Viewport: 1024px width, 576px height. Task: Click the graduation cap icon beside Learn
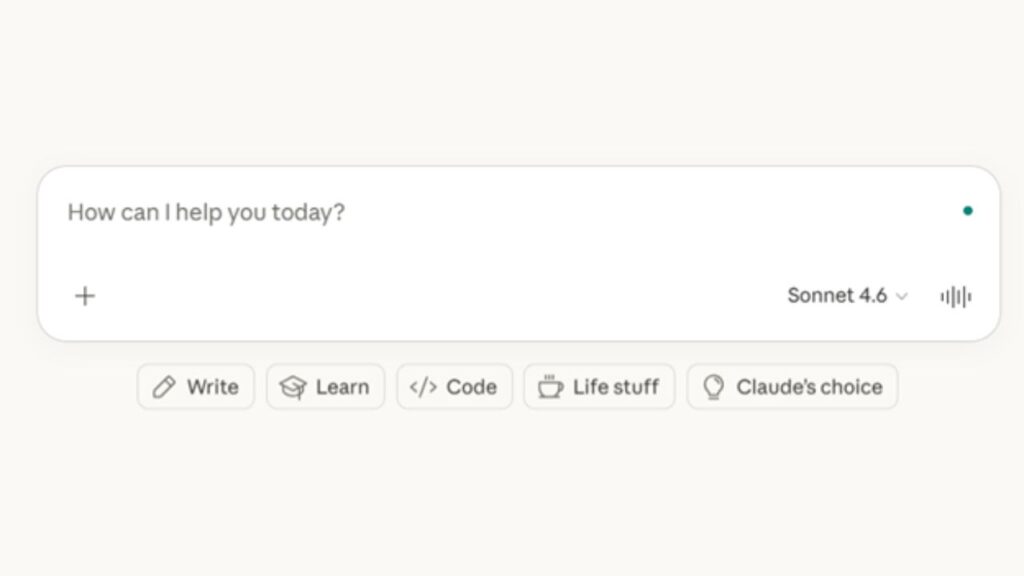291,386
